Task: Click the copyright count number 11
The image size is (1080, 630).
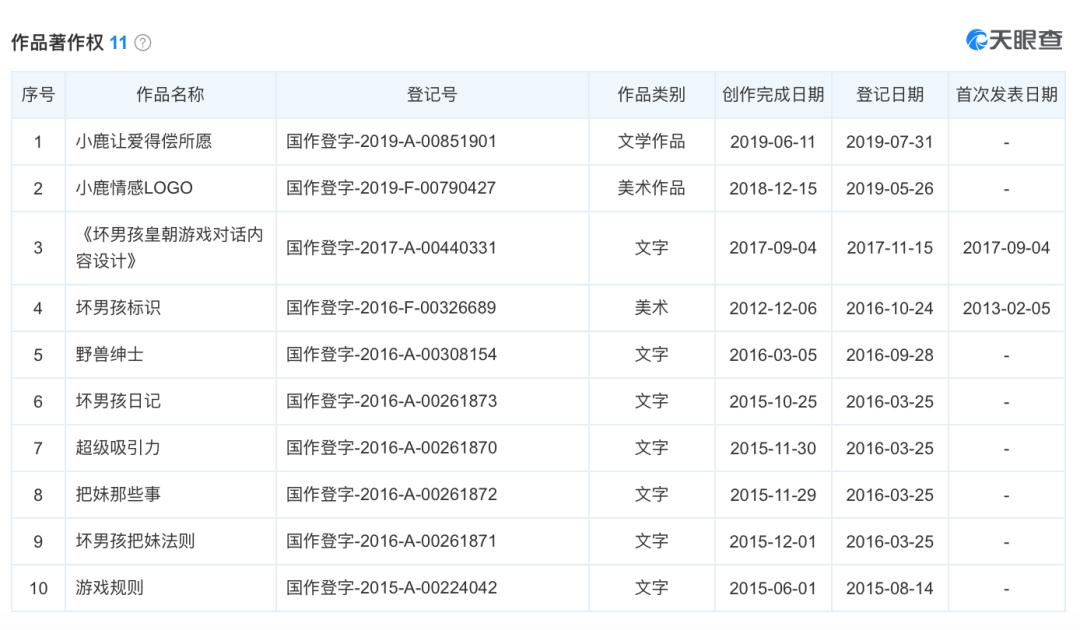Action: (x=119, y=43)
